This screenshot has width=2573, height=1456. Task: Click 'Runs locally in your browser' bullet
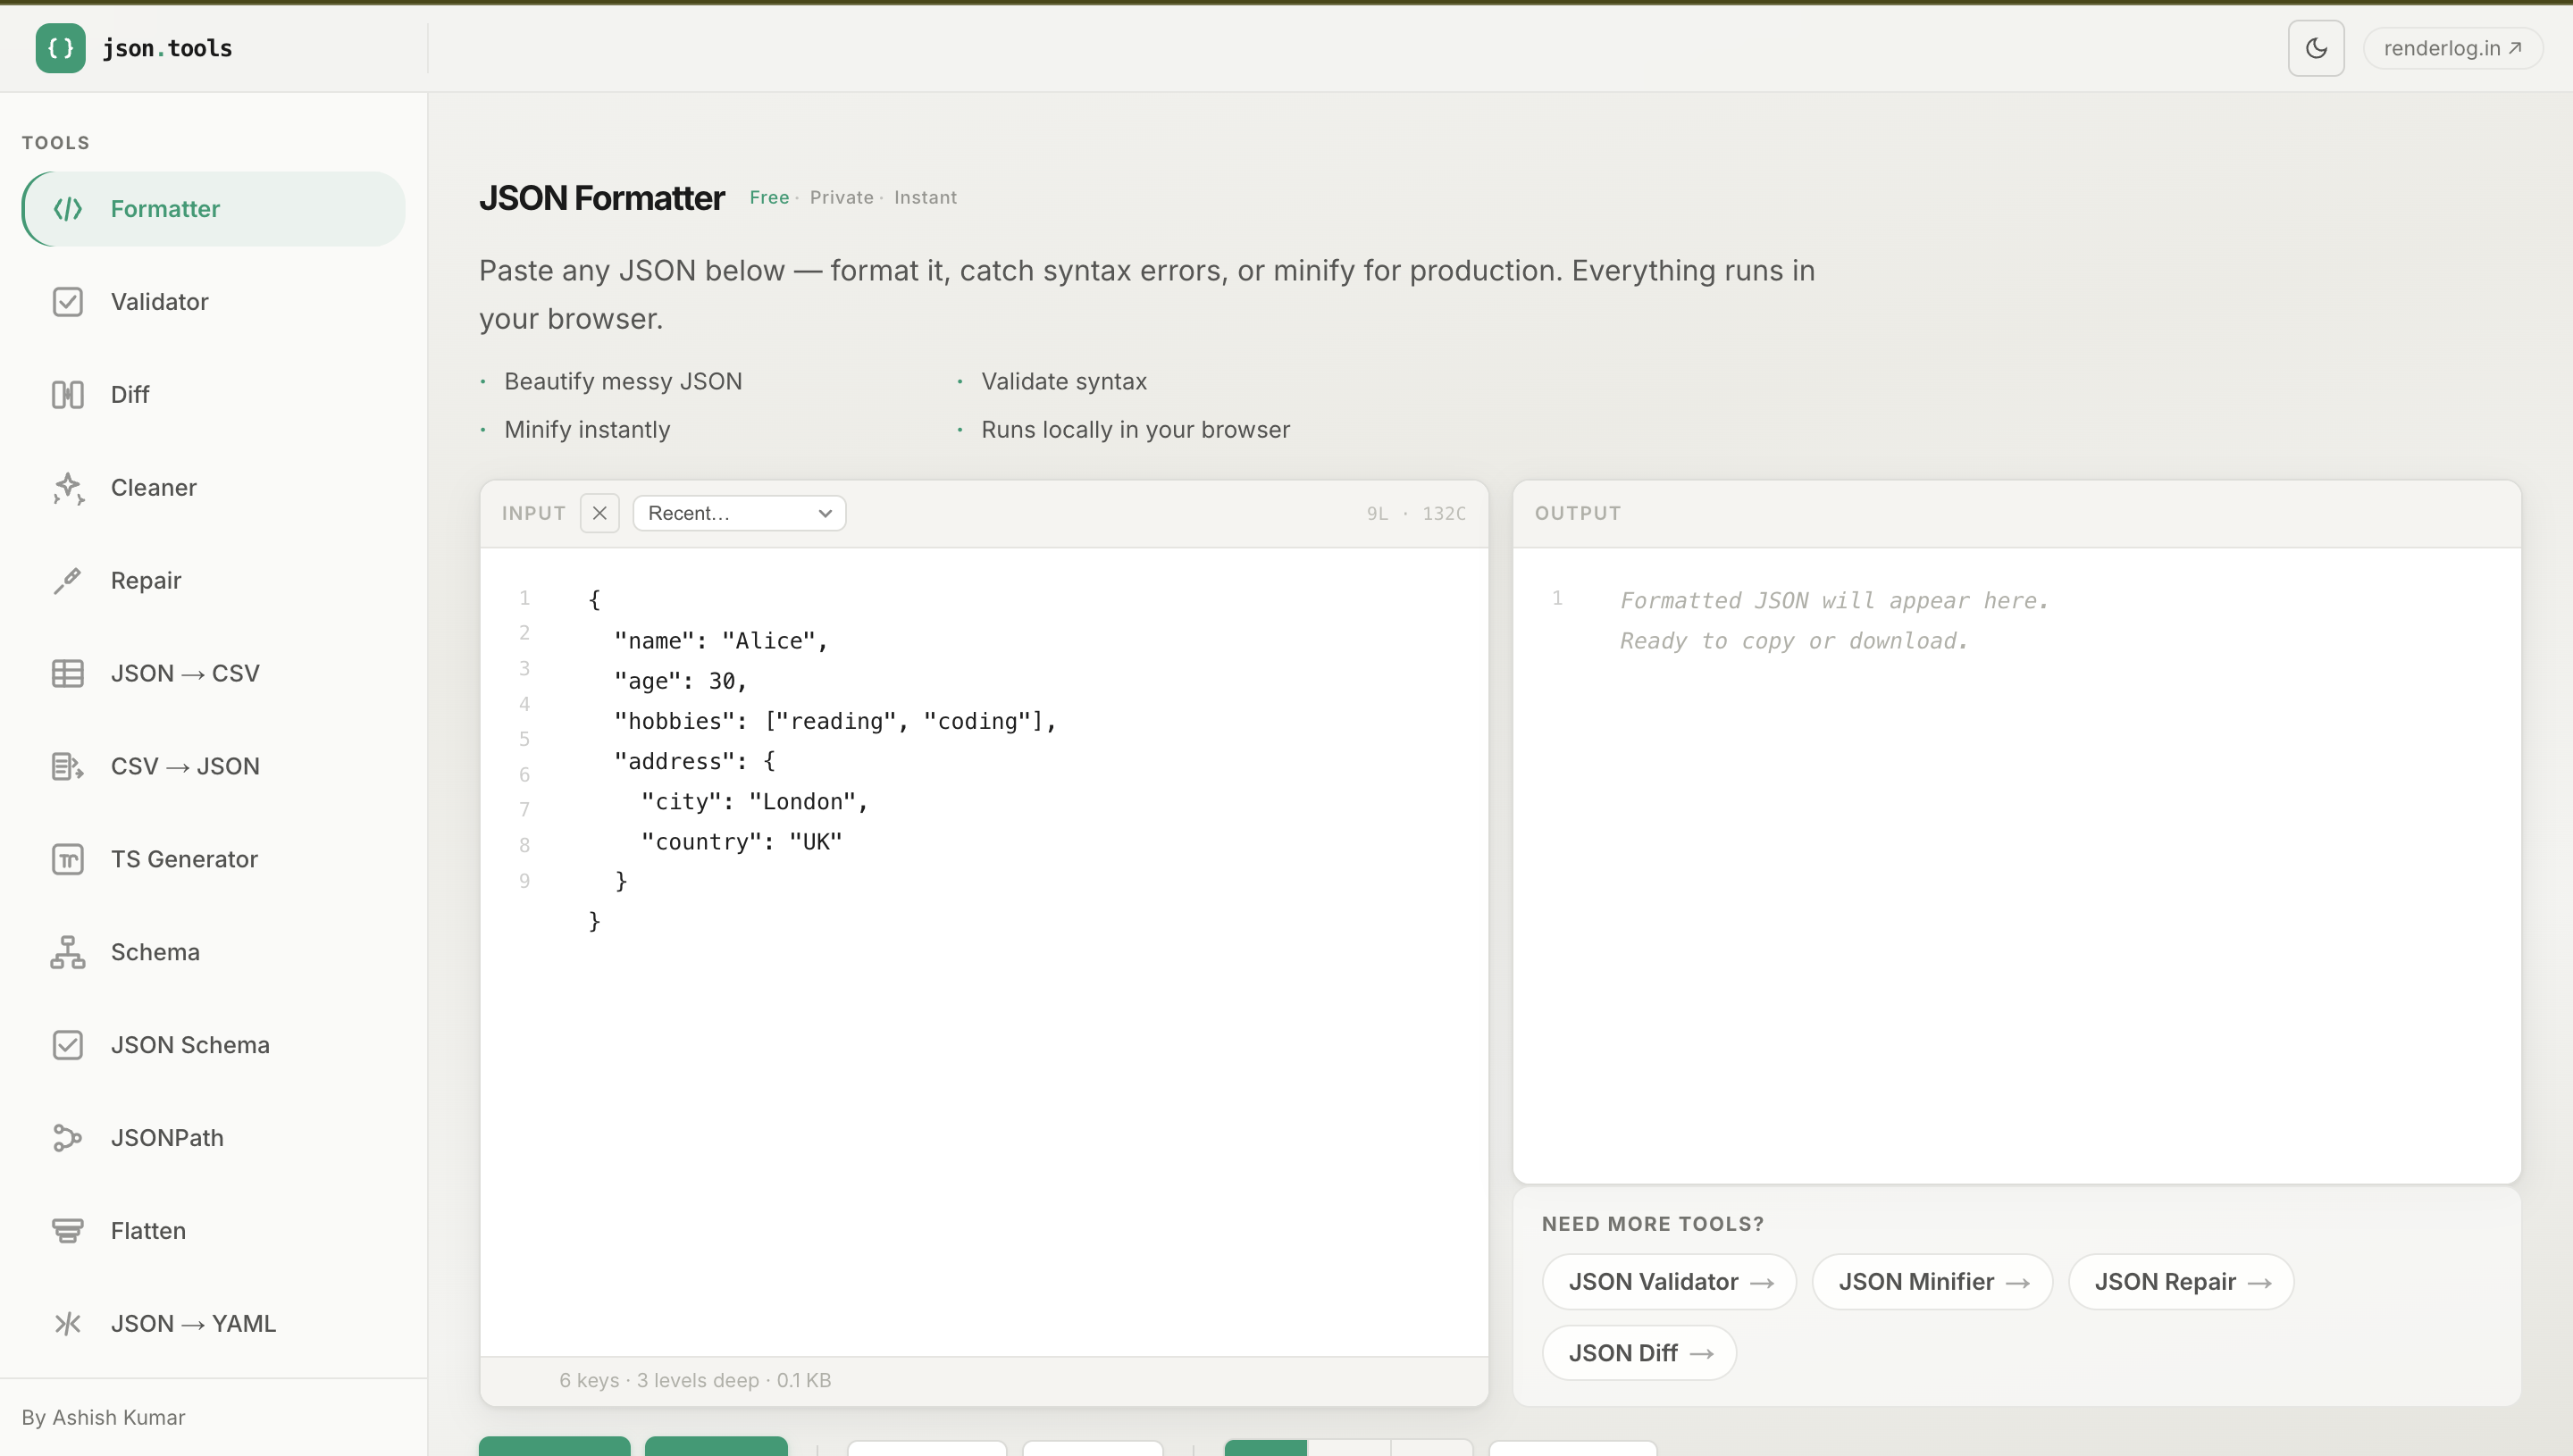tap(1135, 430)
